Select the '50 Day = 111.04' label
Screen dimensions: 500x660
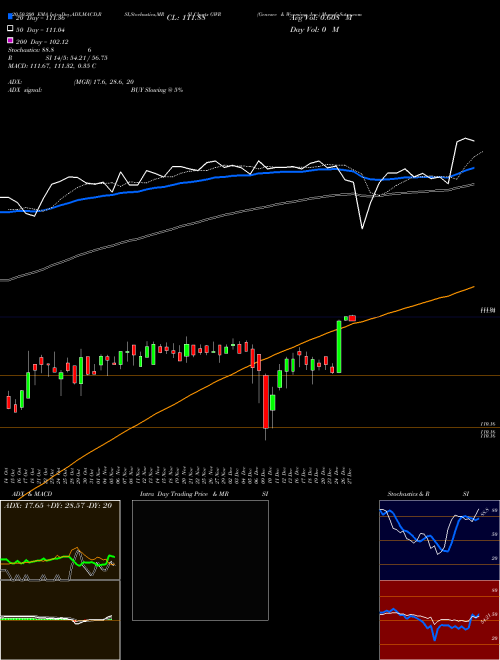tap(42, 30)
